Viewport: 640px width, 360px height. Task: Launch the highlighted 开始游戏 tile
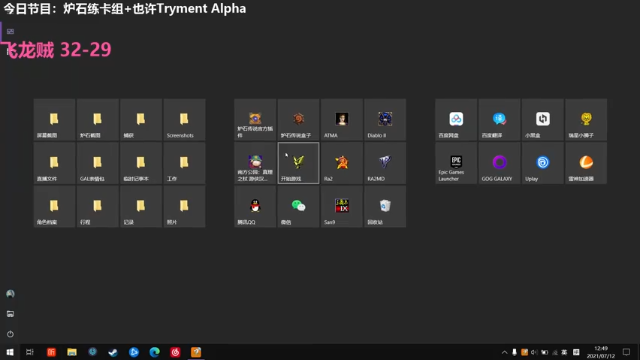[x=298, y=163]
